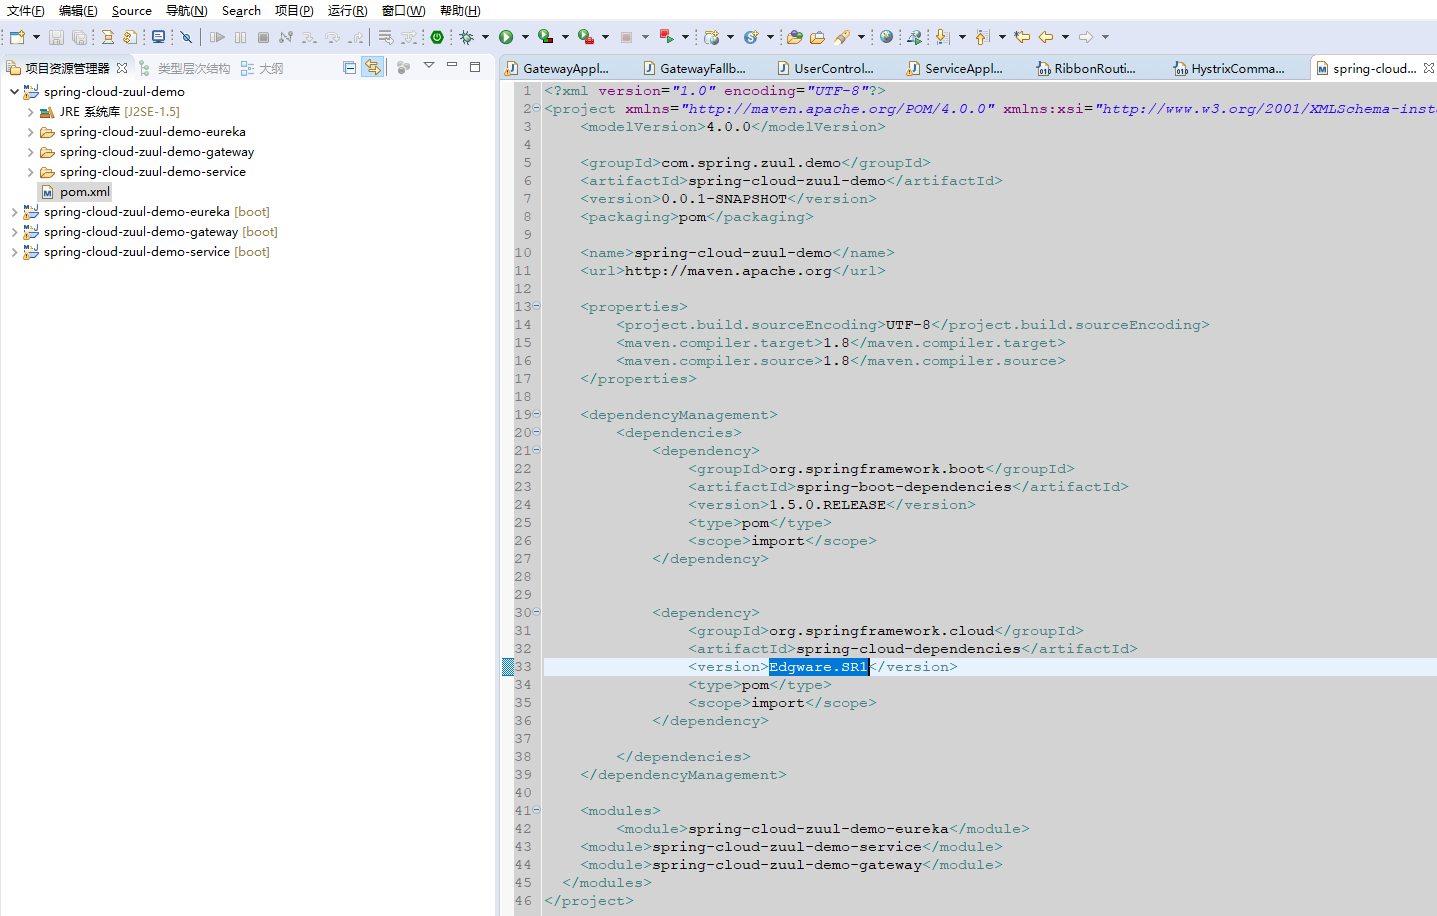Open web browser globe icon
The width and height of the screenshot is (1437, 916).
[x=886, y=37]
